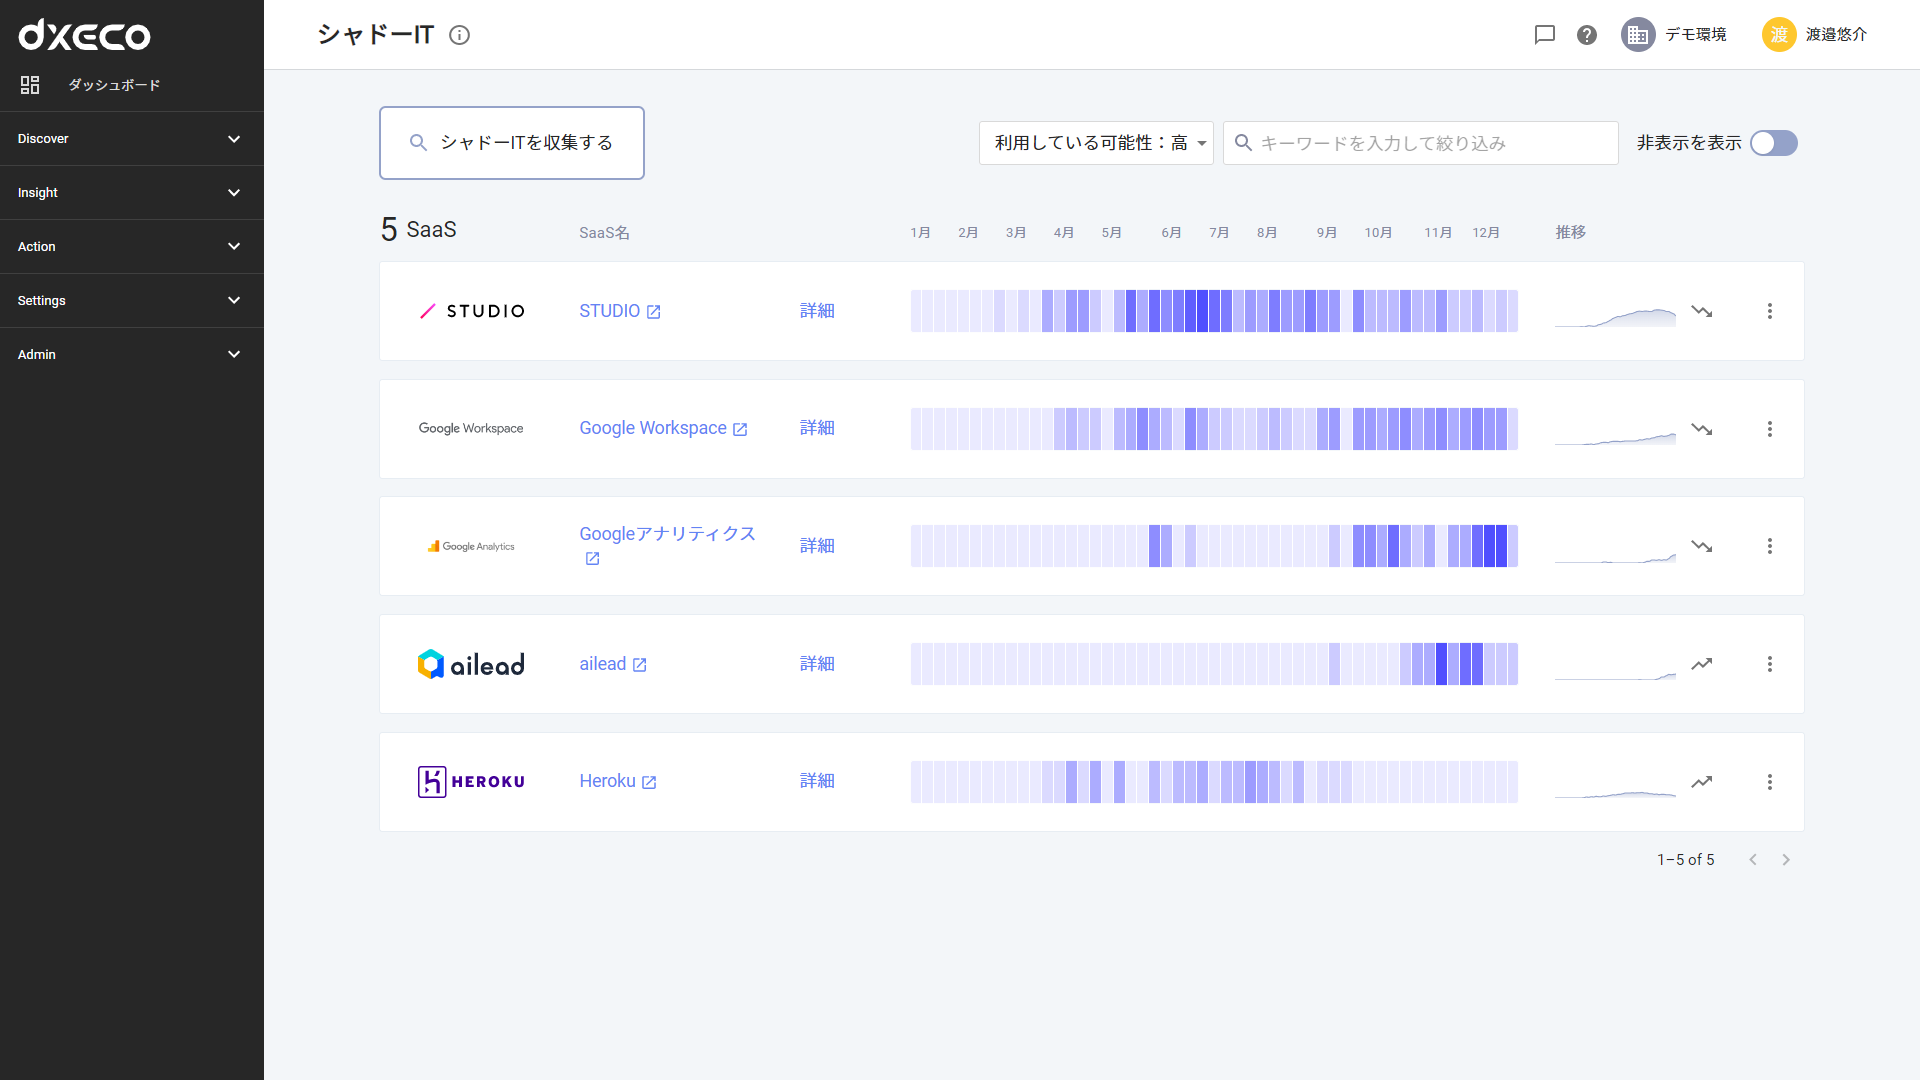Click the シャドーITを収集する button
Screen dimensions: 1920x1080
pyautogui.click(x=512, y=143)
